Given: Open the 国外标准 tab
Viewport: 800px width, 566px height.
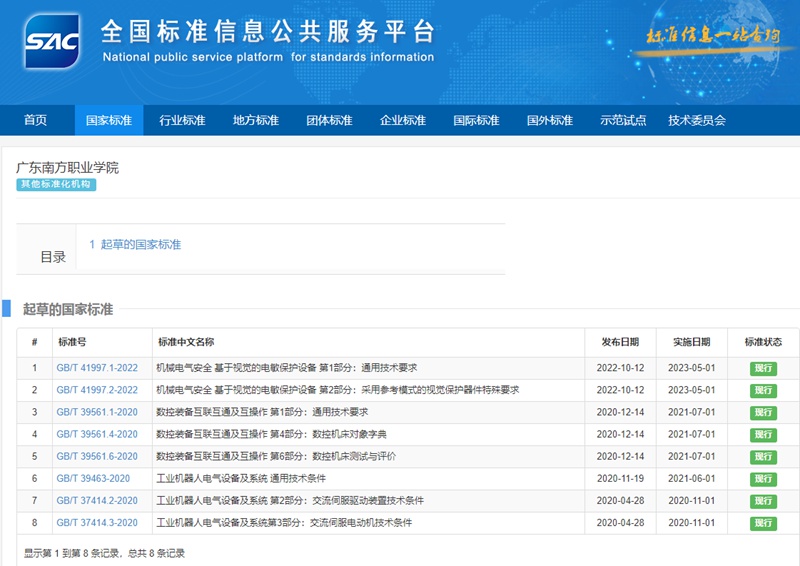Looking at the screenshot, I should pyautogui.click(x=549, y=120).
